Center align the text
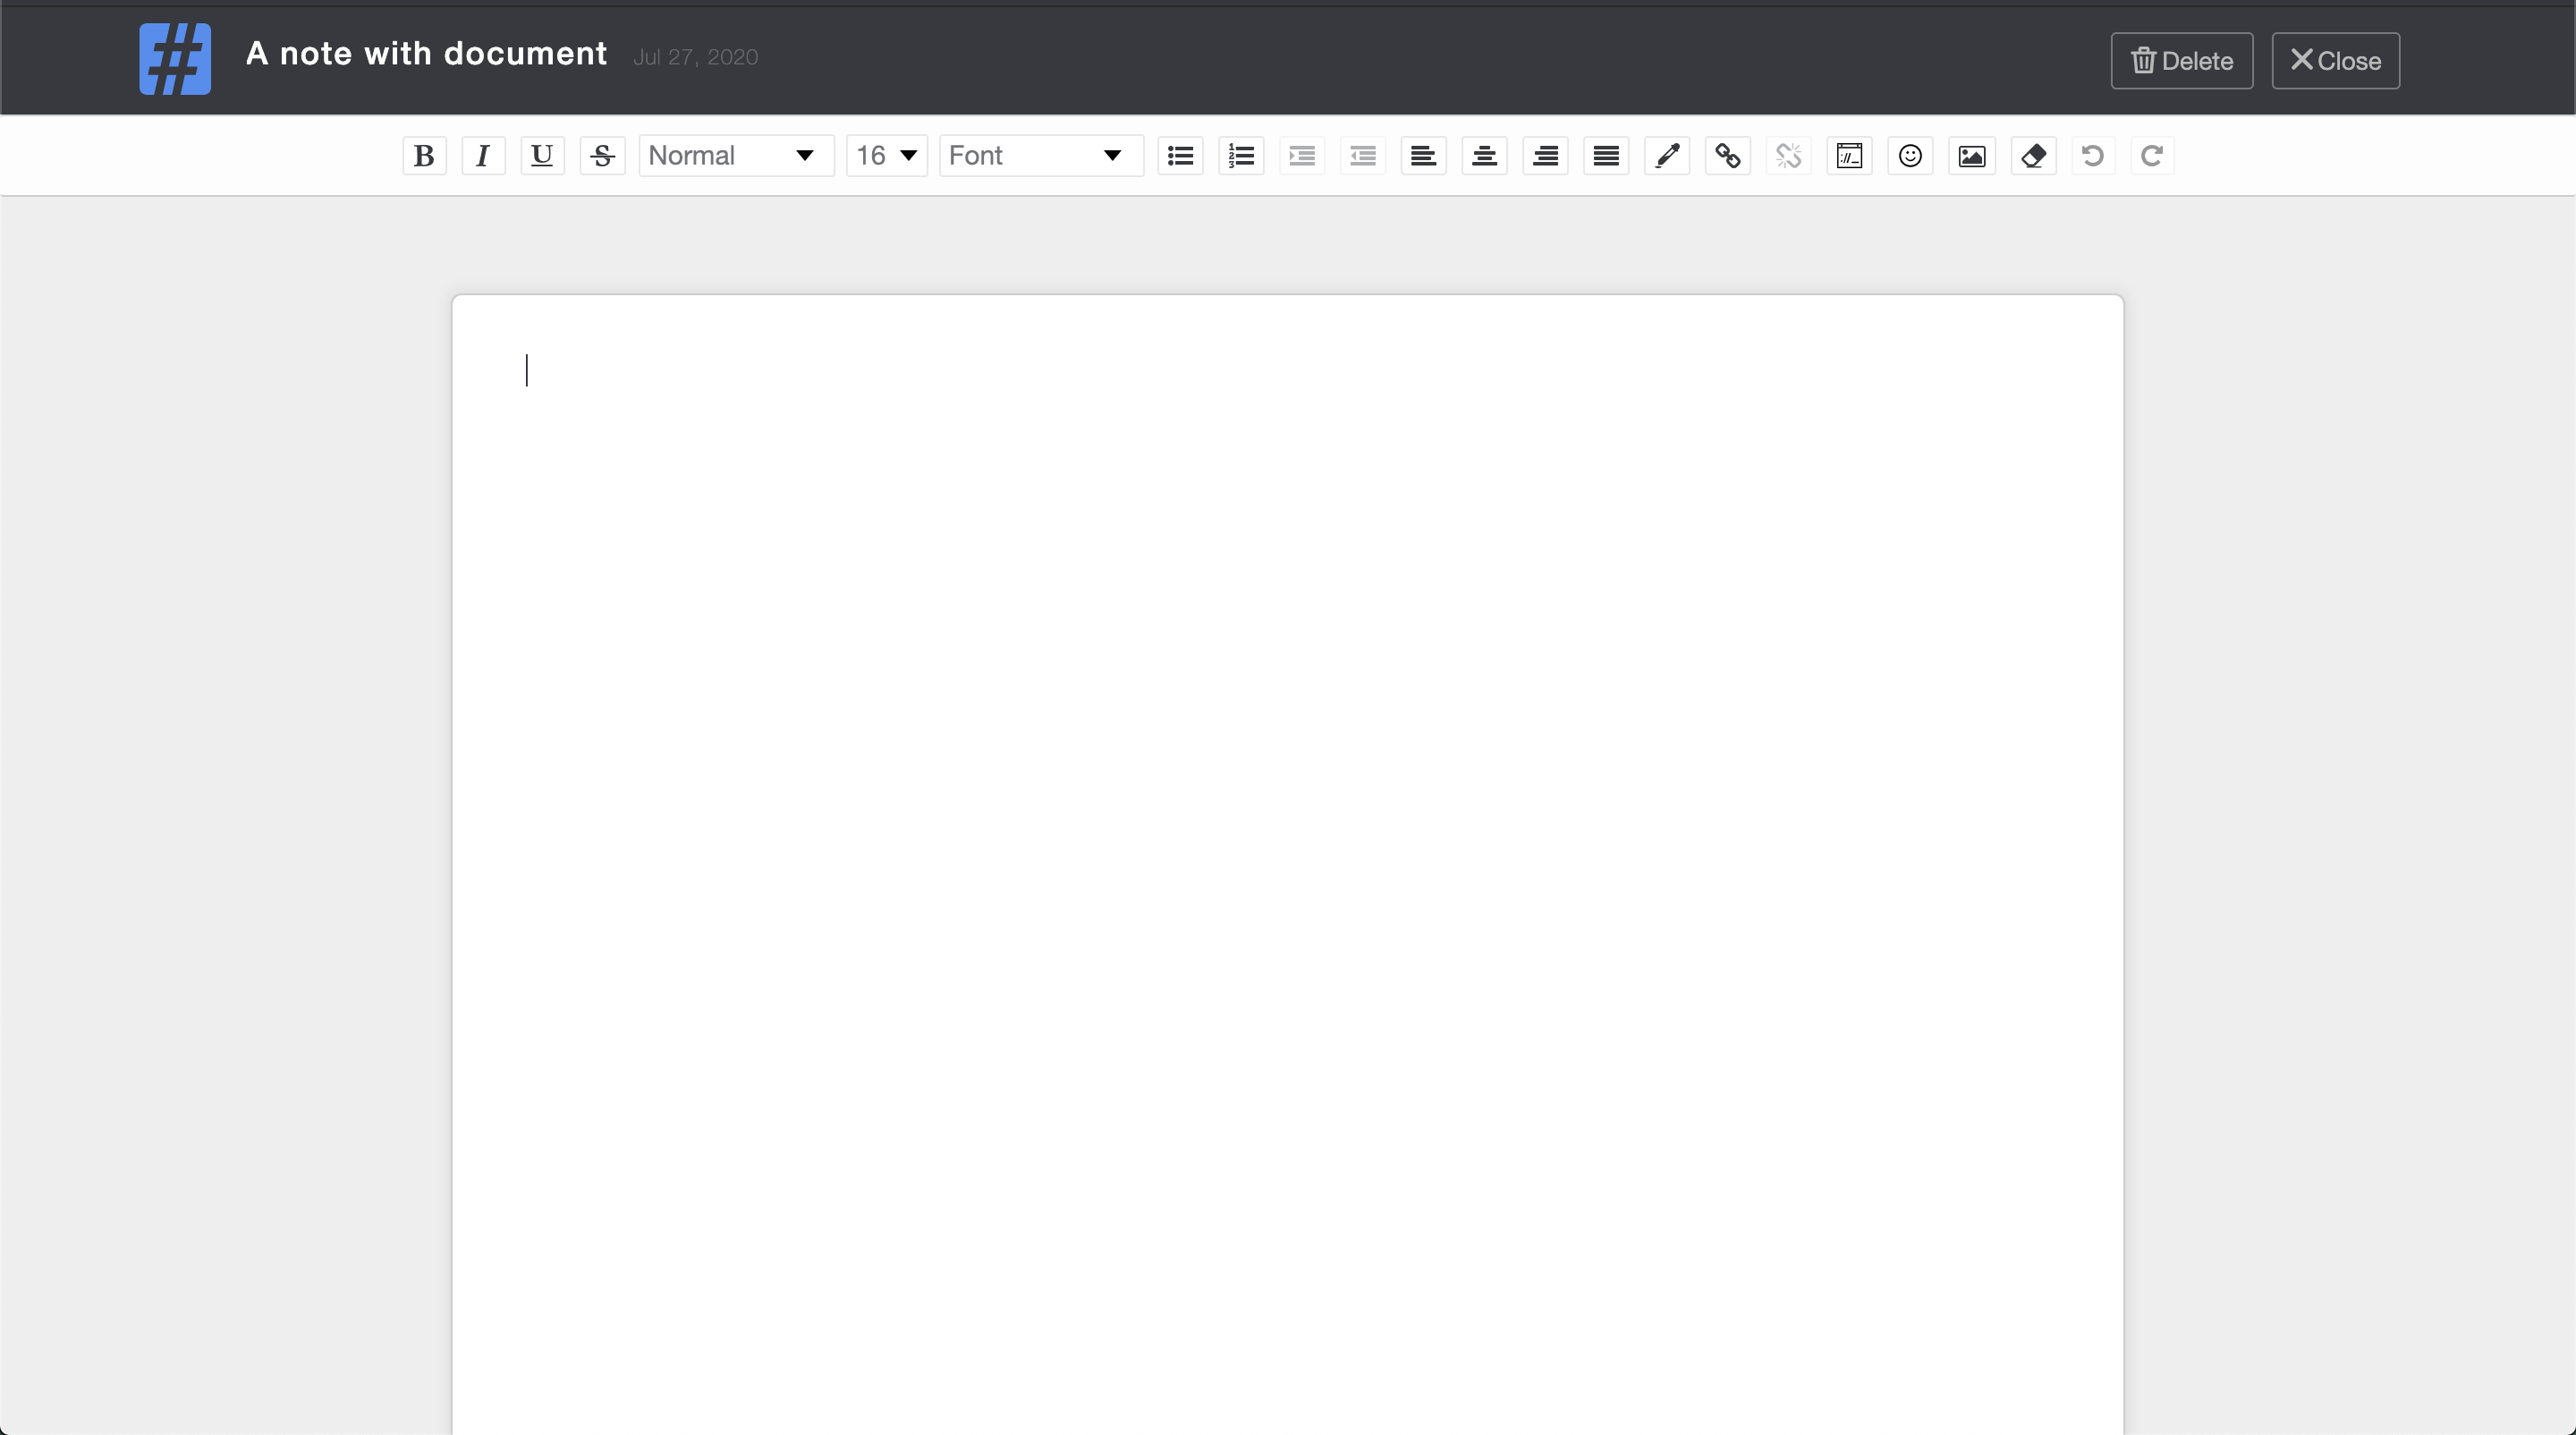This screenshot has height=1435, width=2576. click(x=1485, y=156)
